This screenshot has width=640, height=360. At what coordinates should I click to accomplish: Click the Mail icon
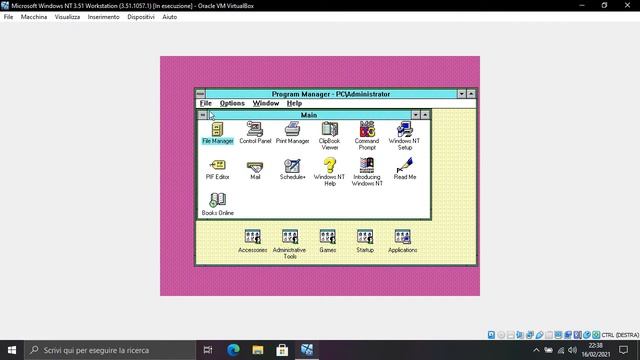tap(255, 169)
